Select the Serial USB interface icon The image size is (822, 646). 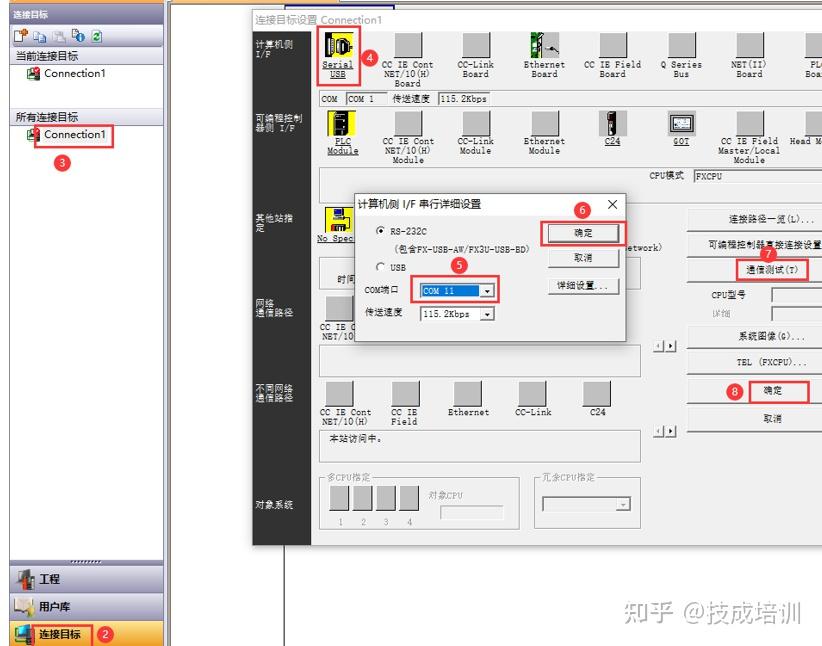(338, 46)
